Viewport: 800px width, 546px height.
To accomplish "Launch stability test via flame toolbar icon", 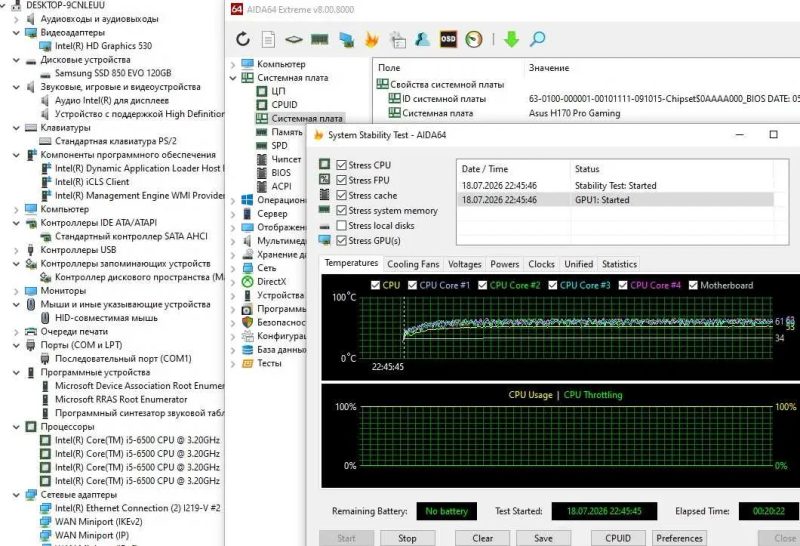I will point(371,39).
